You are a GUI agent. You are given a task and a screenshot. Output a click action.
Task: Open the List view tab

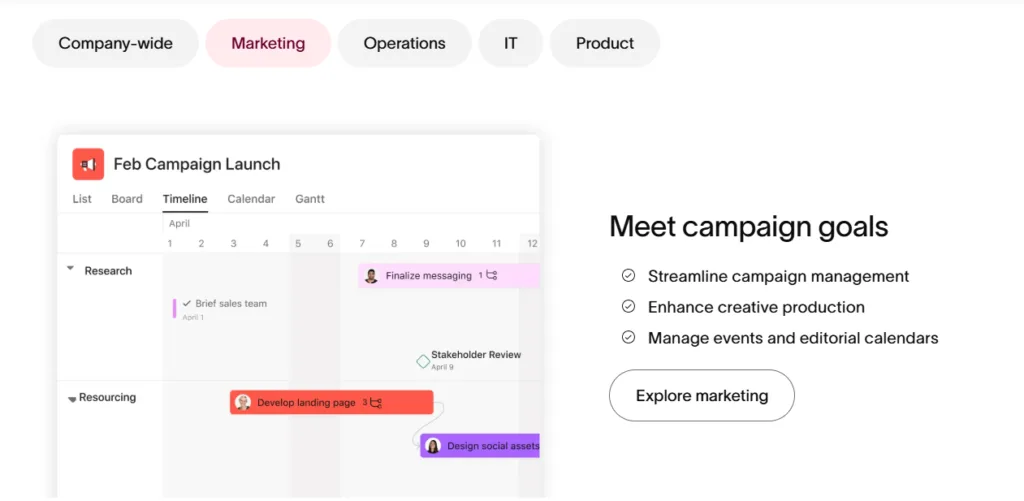tap(82, 199)
